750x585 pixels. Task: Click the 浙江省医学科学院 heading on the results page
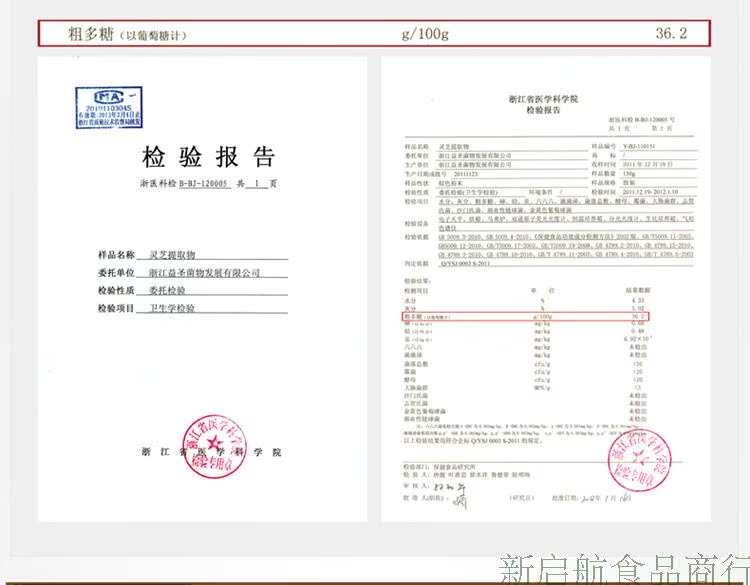coord(543,99)
